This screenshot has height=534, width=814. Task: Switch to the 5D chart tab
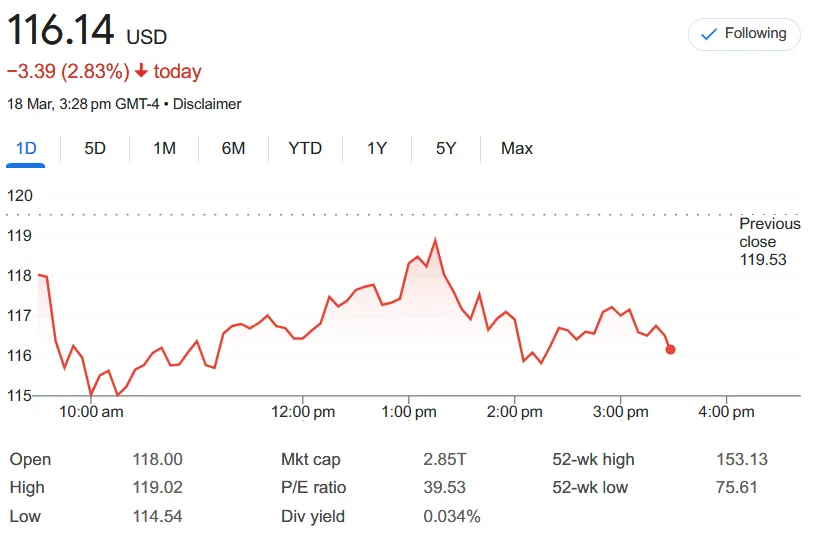[95, 148]
